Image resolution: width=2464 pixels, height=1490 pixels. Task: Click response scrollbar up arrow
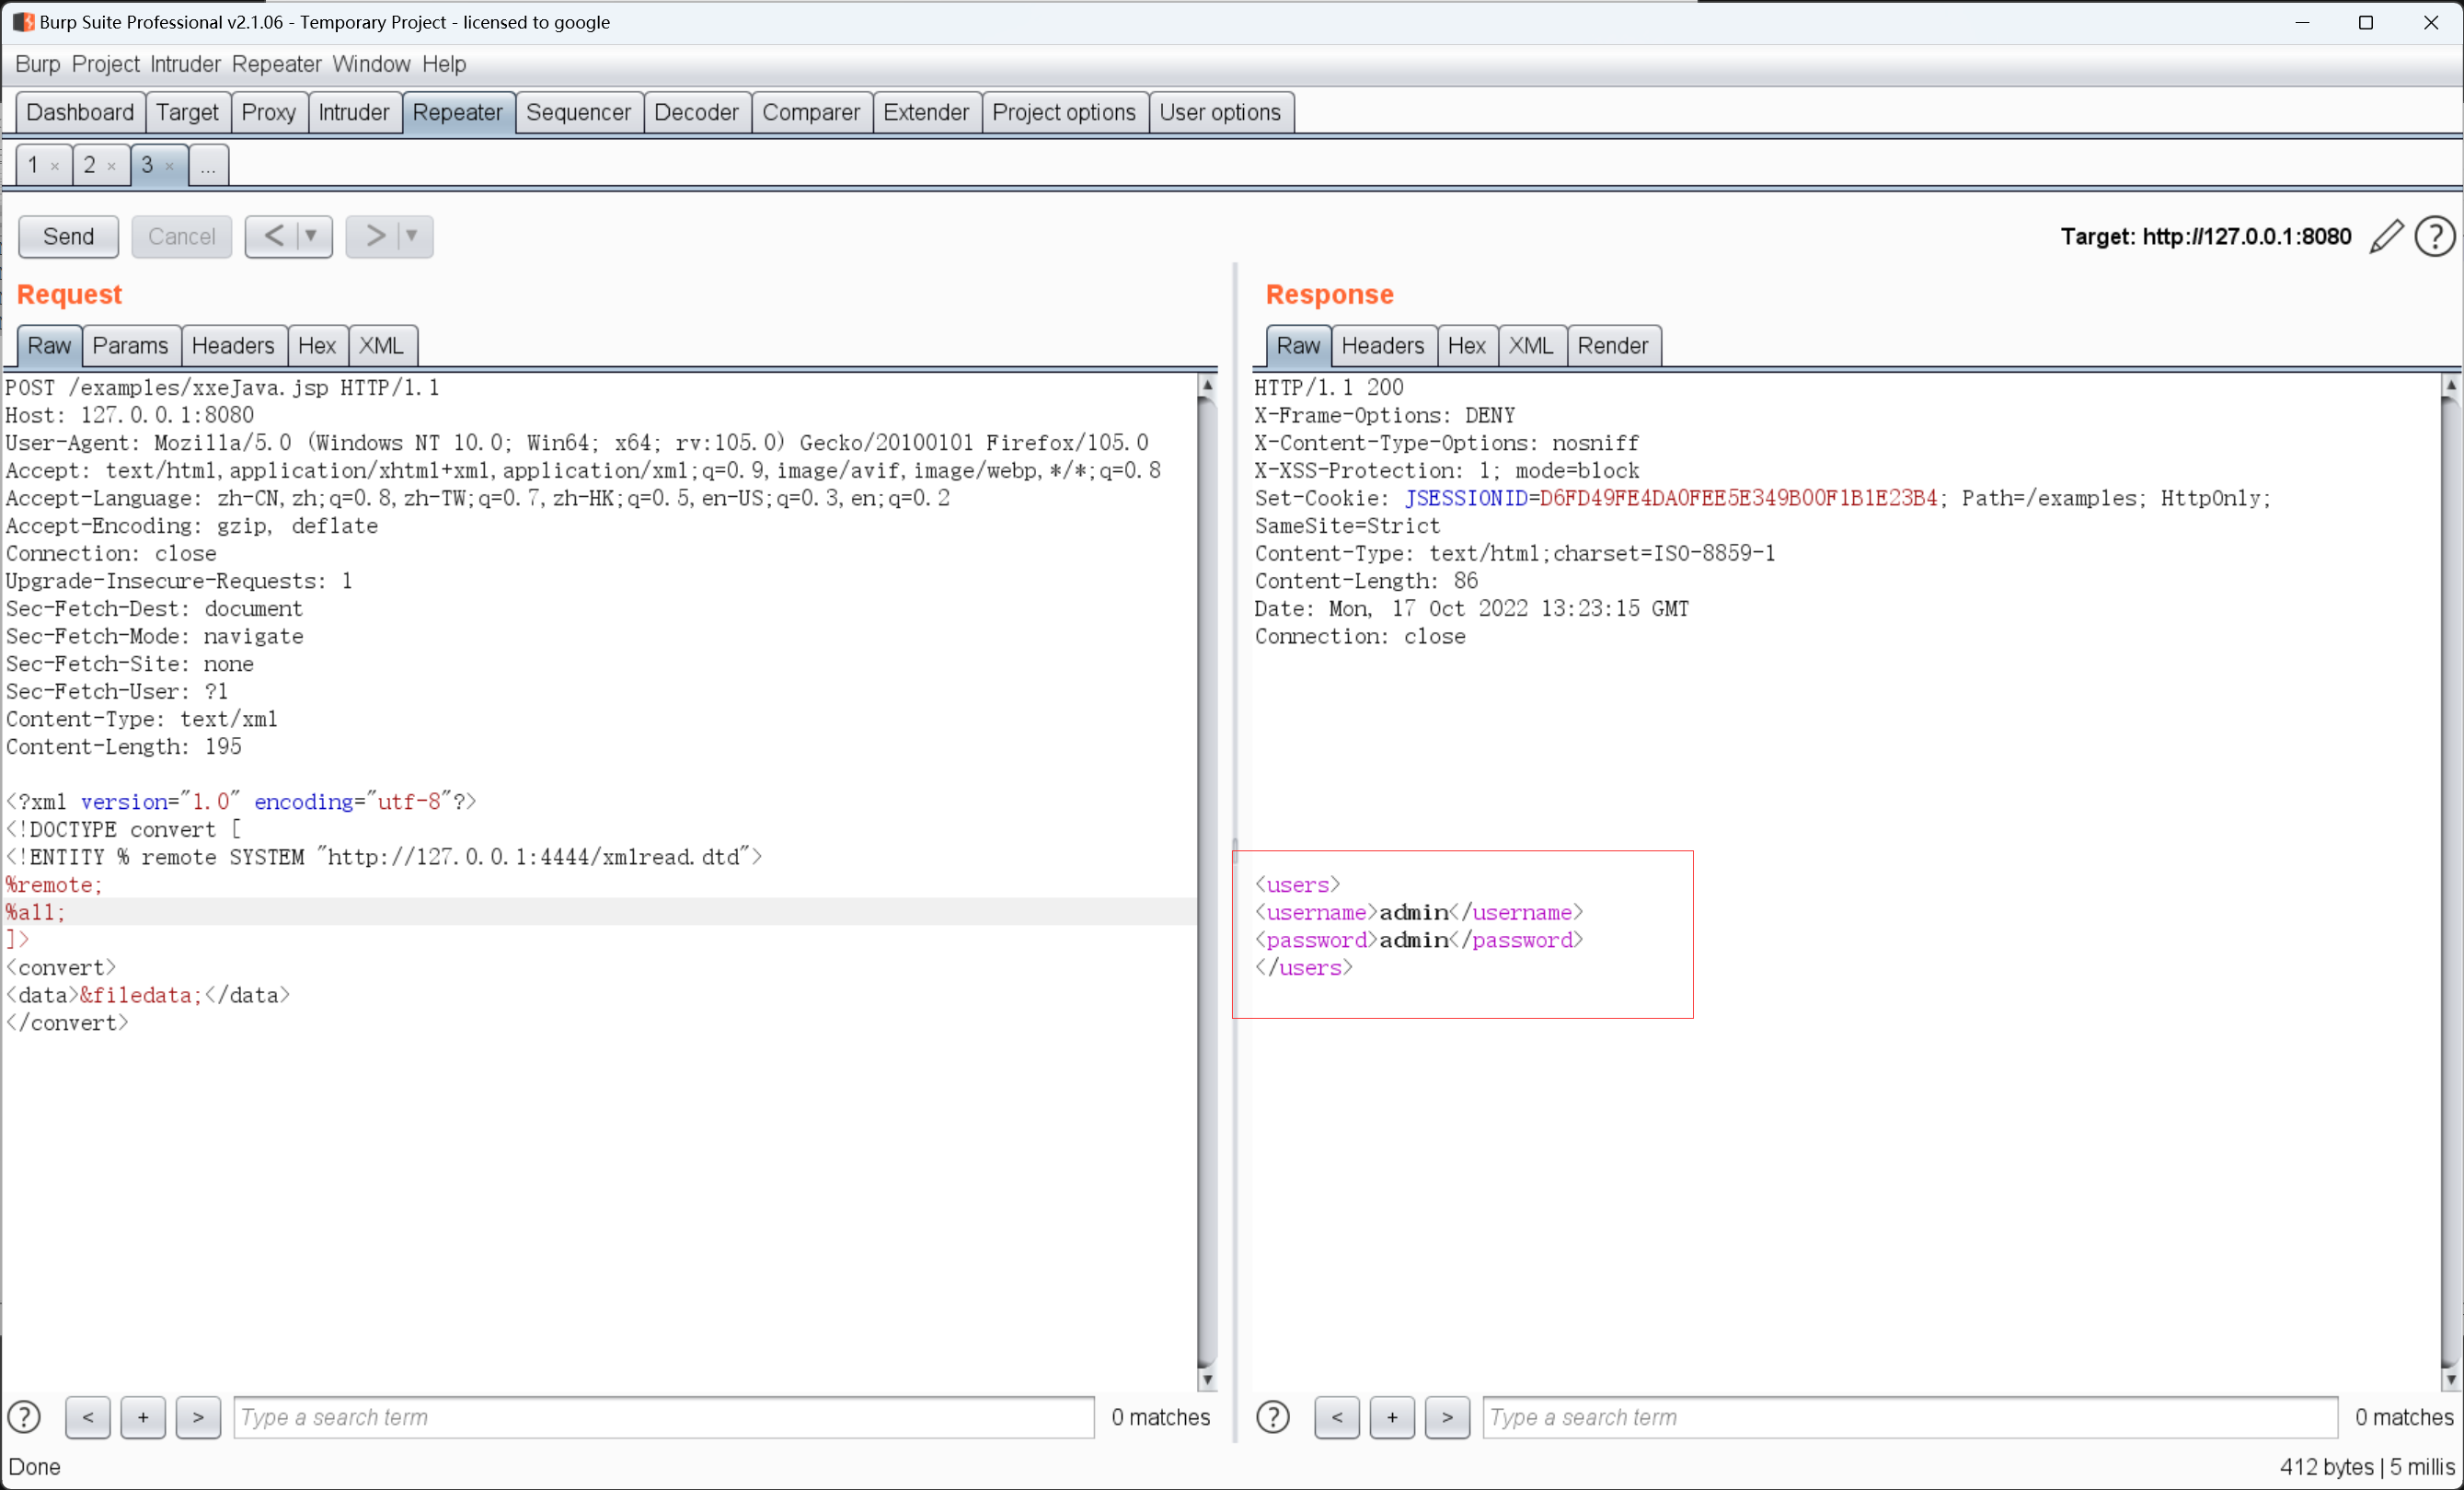click(x=2451, y=385)
